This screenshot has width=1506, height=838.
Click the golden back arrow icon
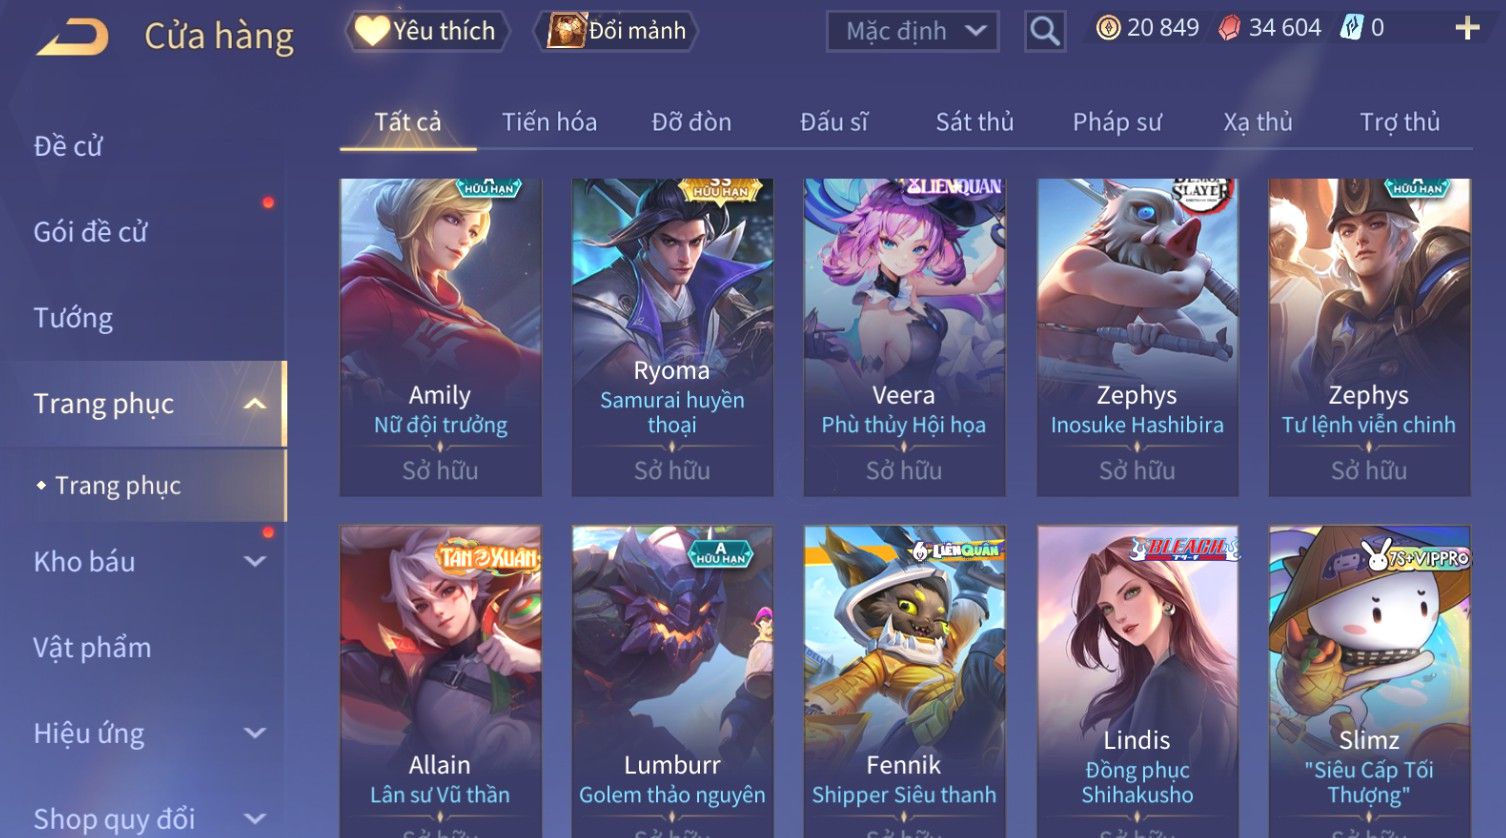coord(72,37)
